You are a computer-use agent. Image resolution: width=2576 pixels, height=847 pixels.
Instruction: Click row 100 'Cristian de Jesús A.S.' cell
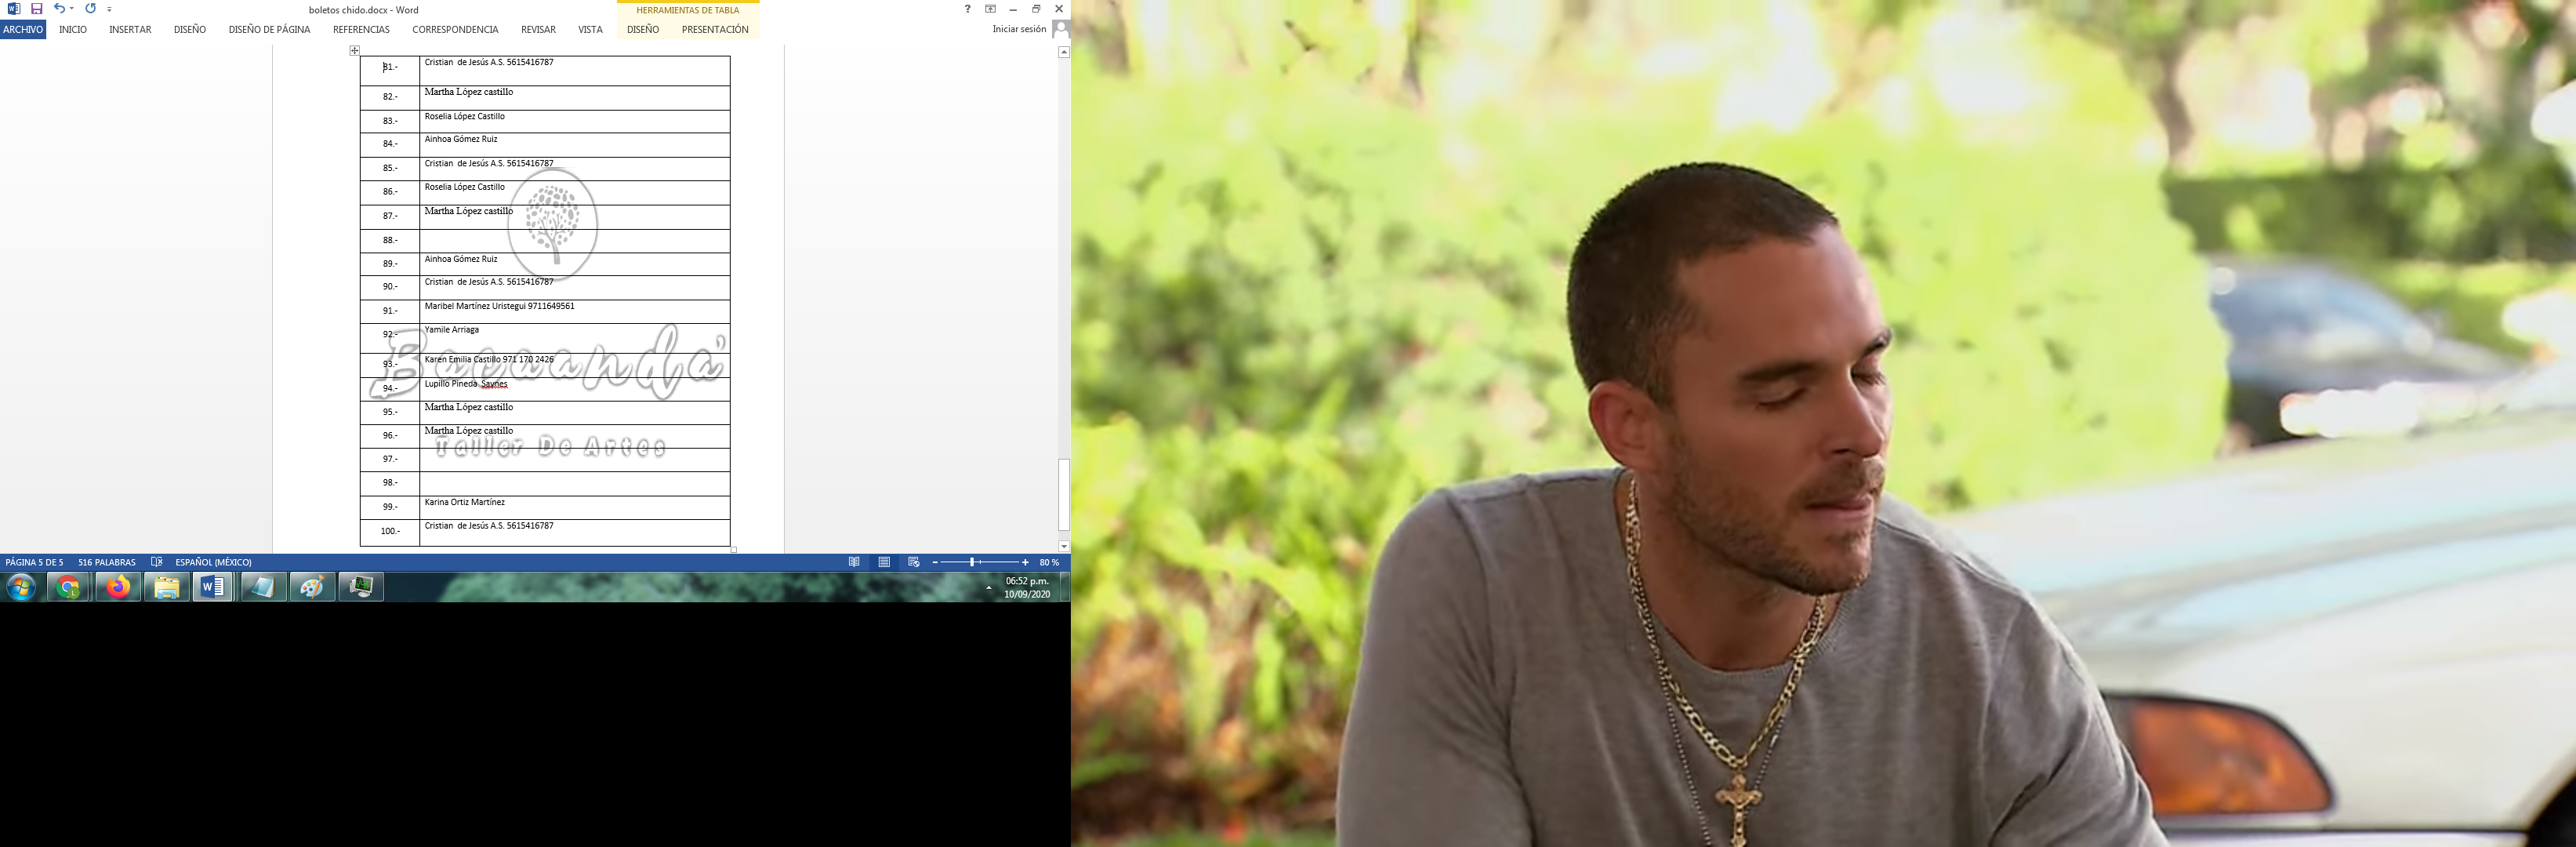pyautogui.click(x=575, y=532)
